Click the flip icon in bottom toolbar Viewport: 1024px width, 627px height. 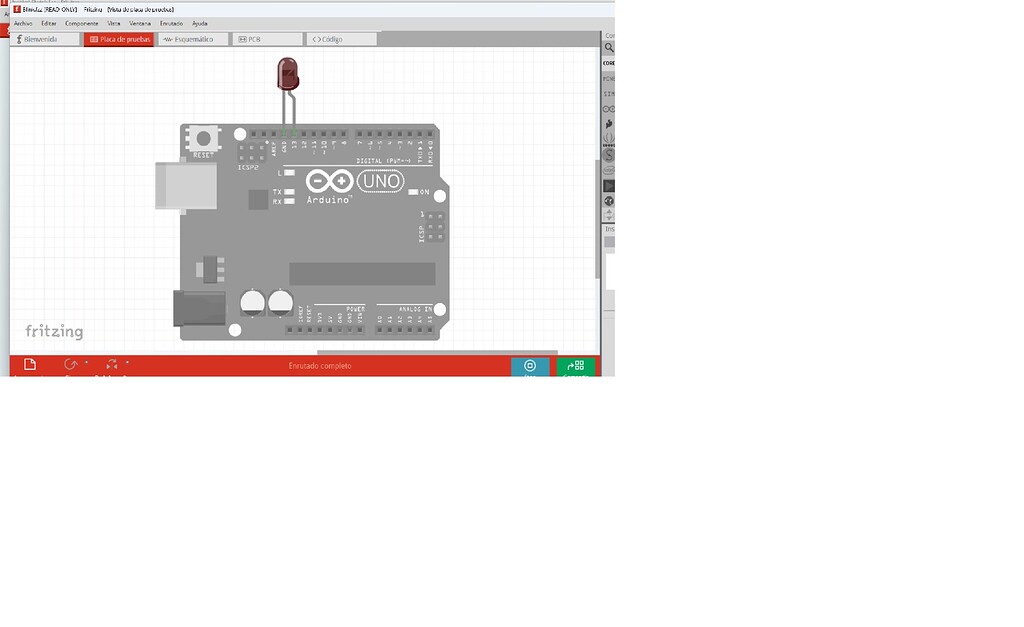tap(112, 364)
